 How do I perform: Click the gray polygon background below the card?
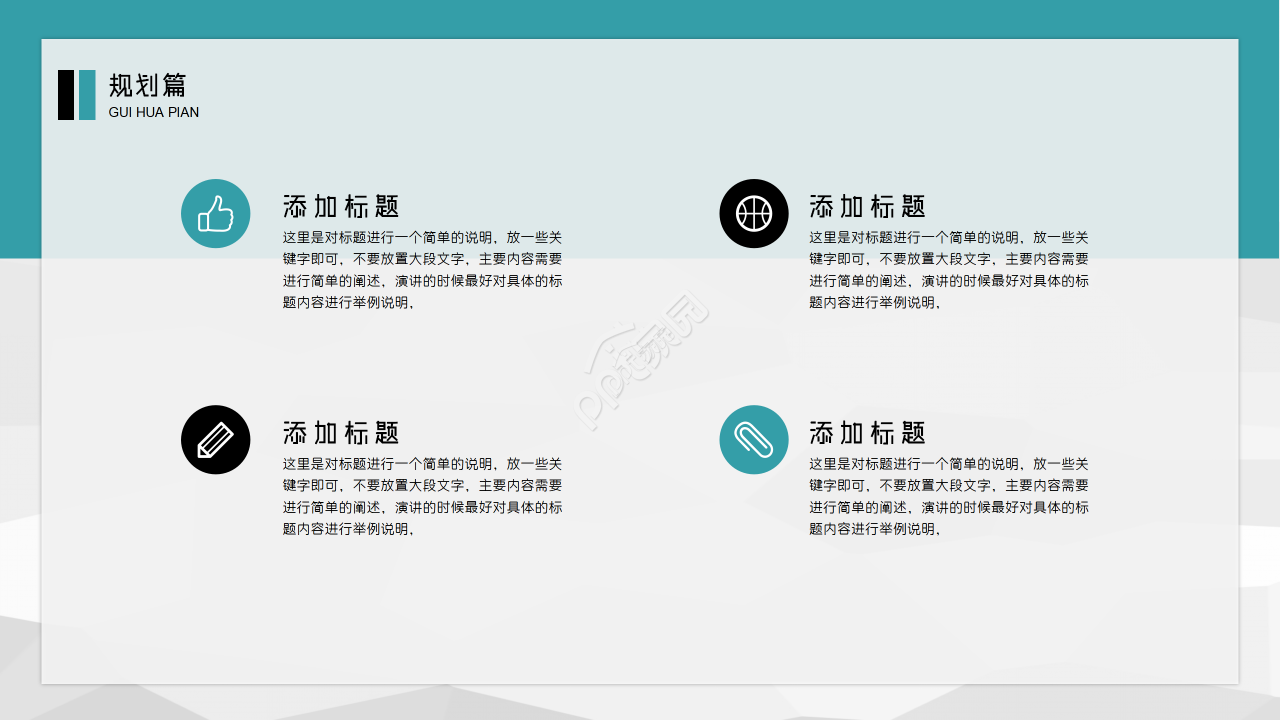pyautogui.click(x=640, y=703)
